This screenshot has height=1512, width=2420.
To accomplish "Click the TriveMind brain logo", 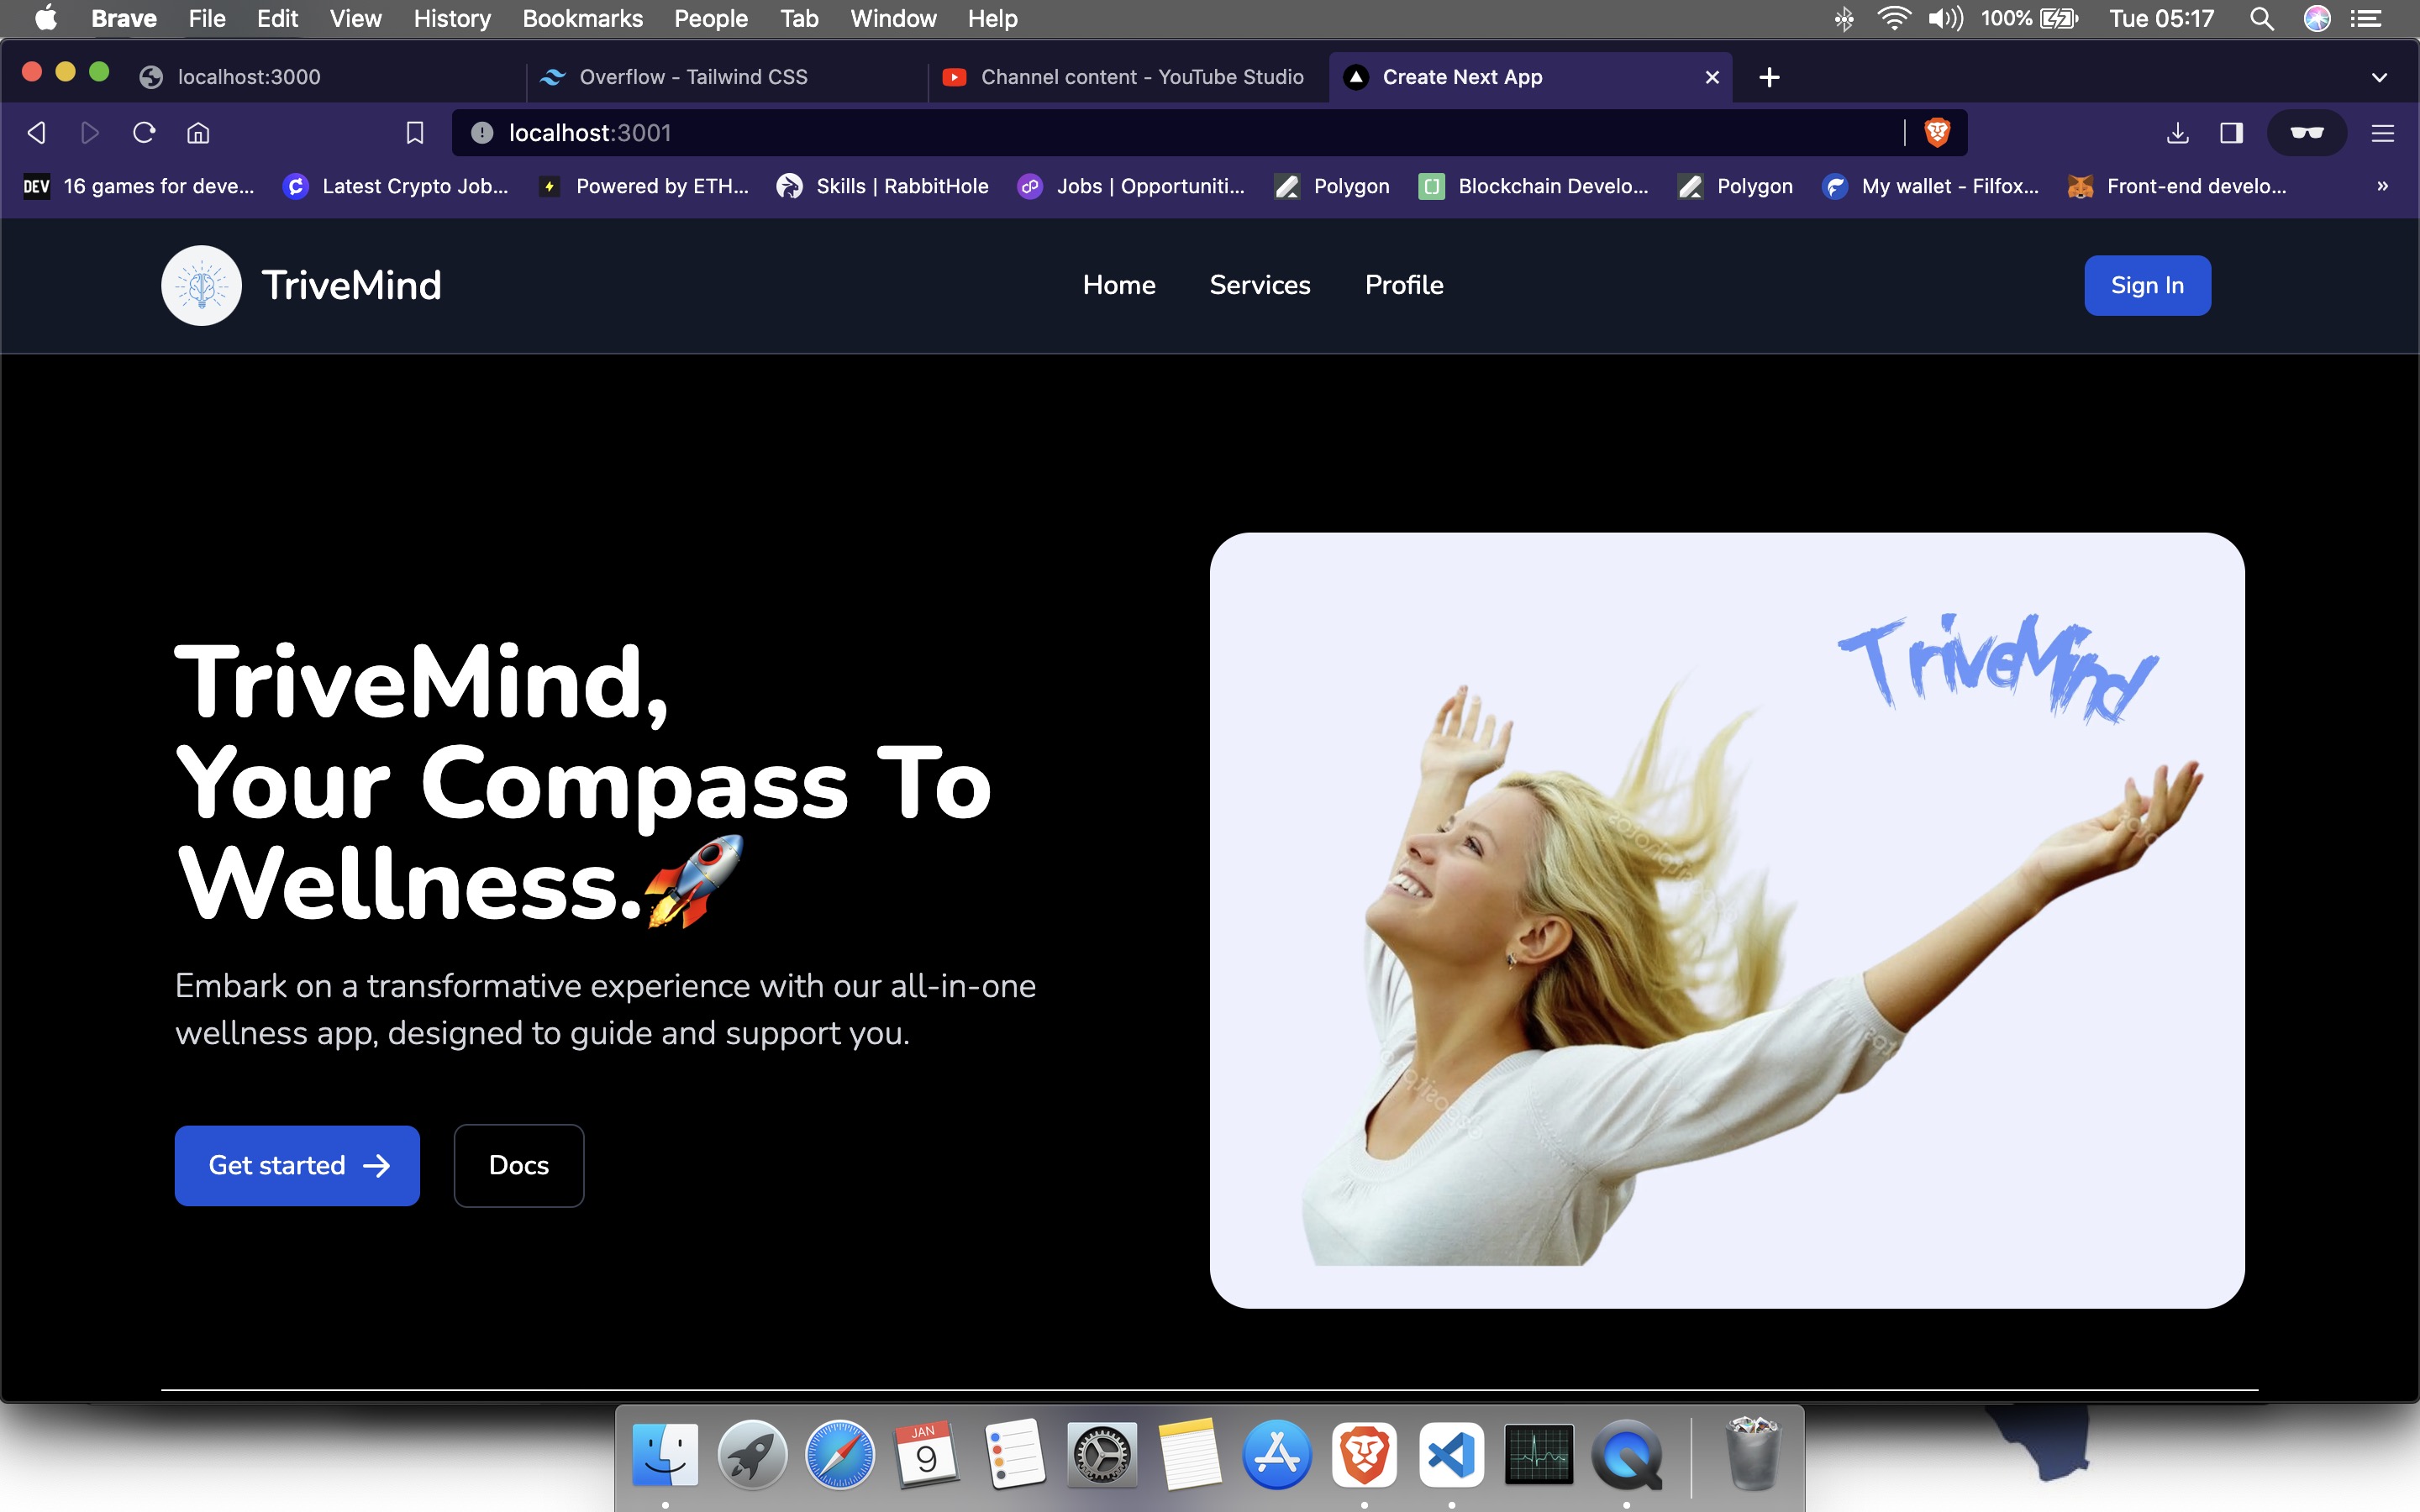I will [x=201, y=286].
